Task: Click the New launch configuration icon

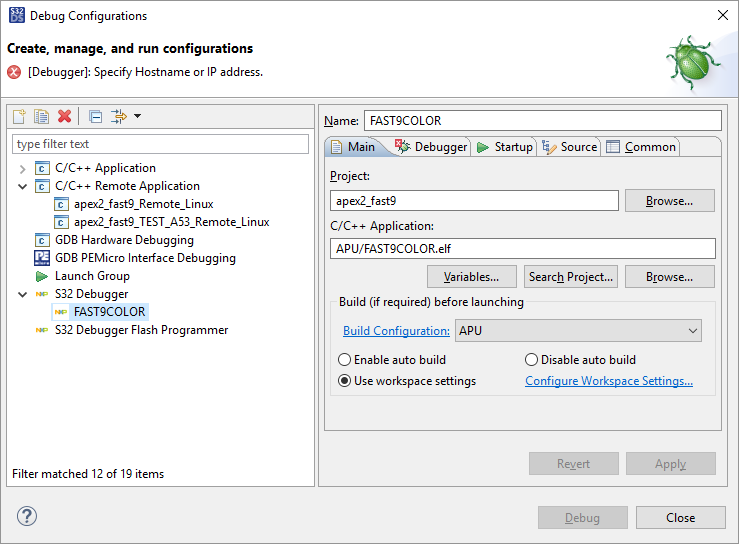Action: [20, 117]
